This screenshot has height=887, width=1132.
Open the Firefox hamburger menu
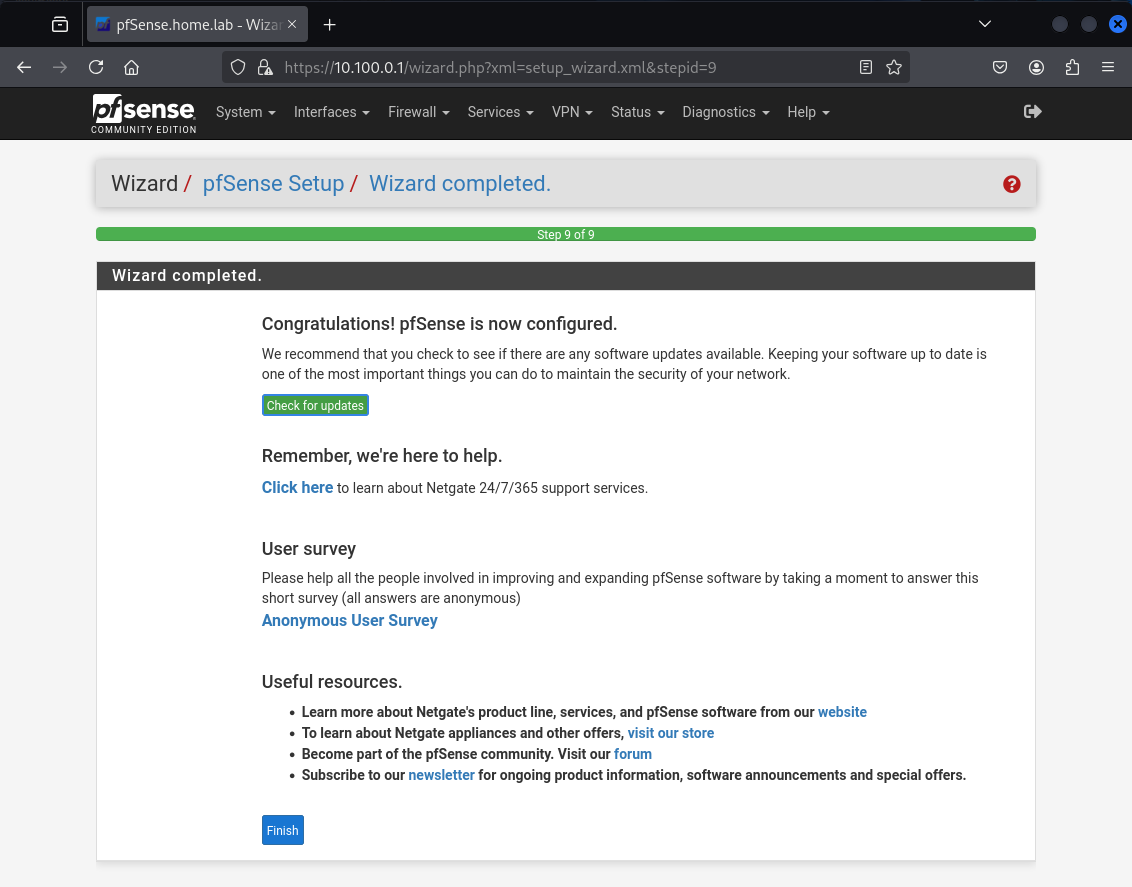point(1108,67)
